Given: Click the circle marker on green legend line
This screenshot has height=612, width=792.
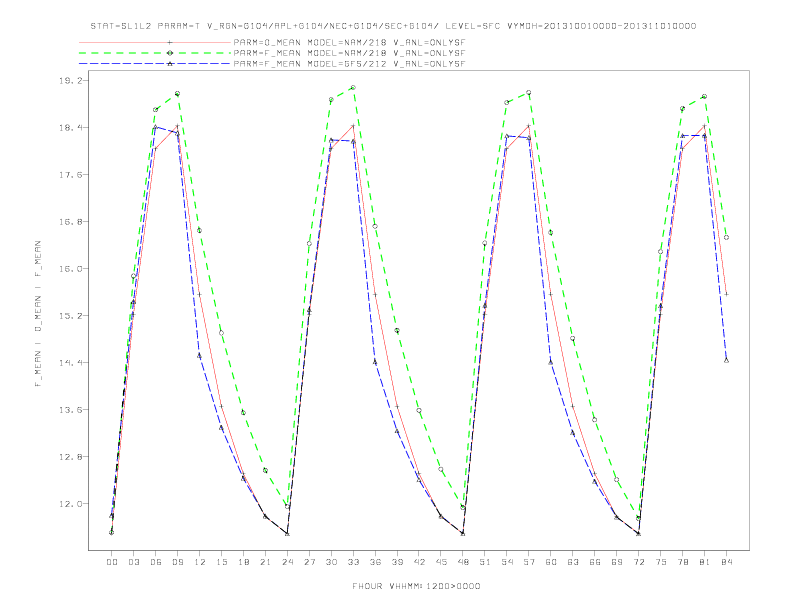Looking at the screenshot, I should 170,53.
